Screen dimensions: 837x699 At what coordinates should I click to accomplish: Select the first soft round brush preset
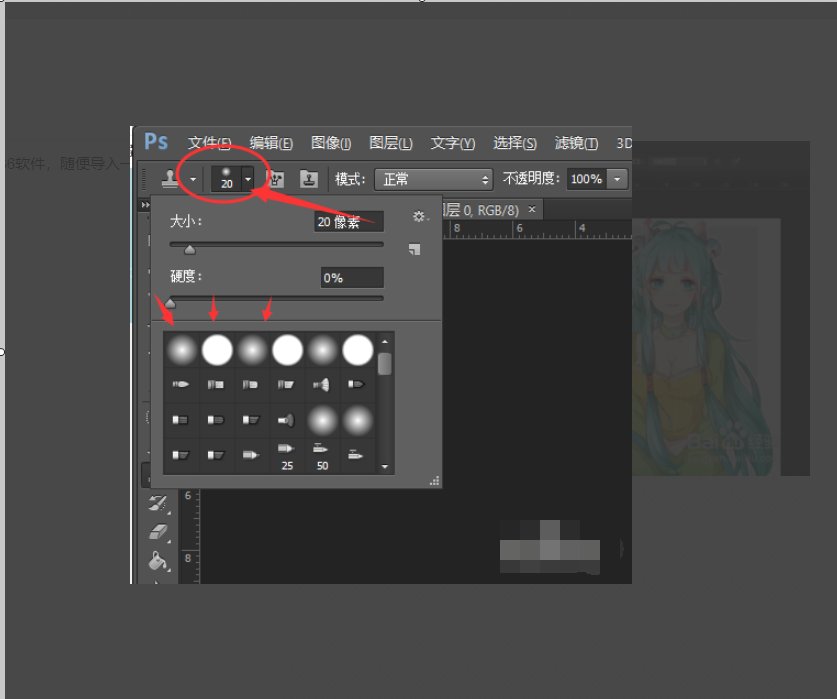tap(182, 349)
